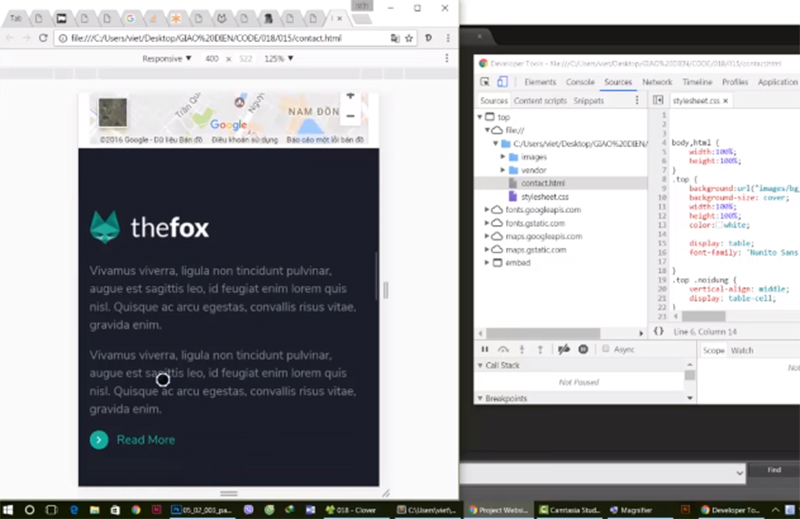Toggle the sources navigator sidebar icon
800x519 pixels.
(658, 101)
